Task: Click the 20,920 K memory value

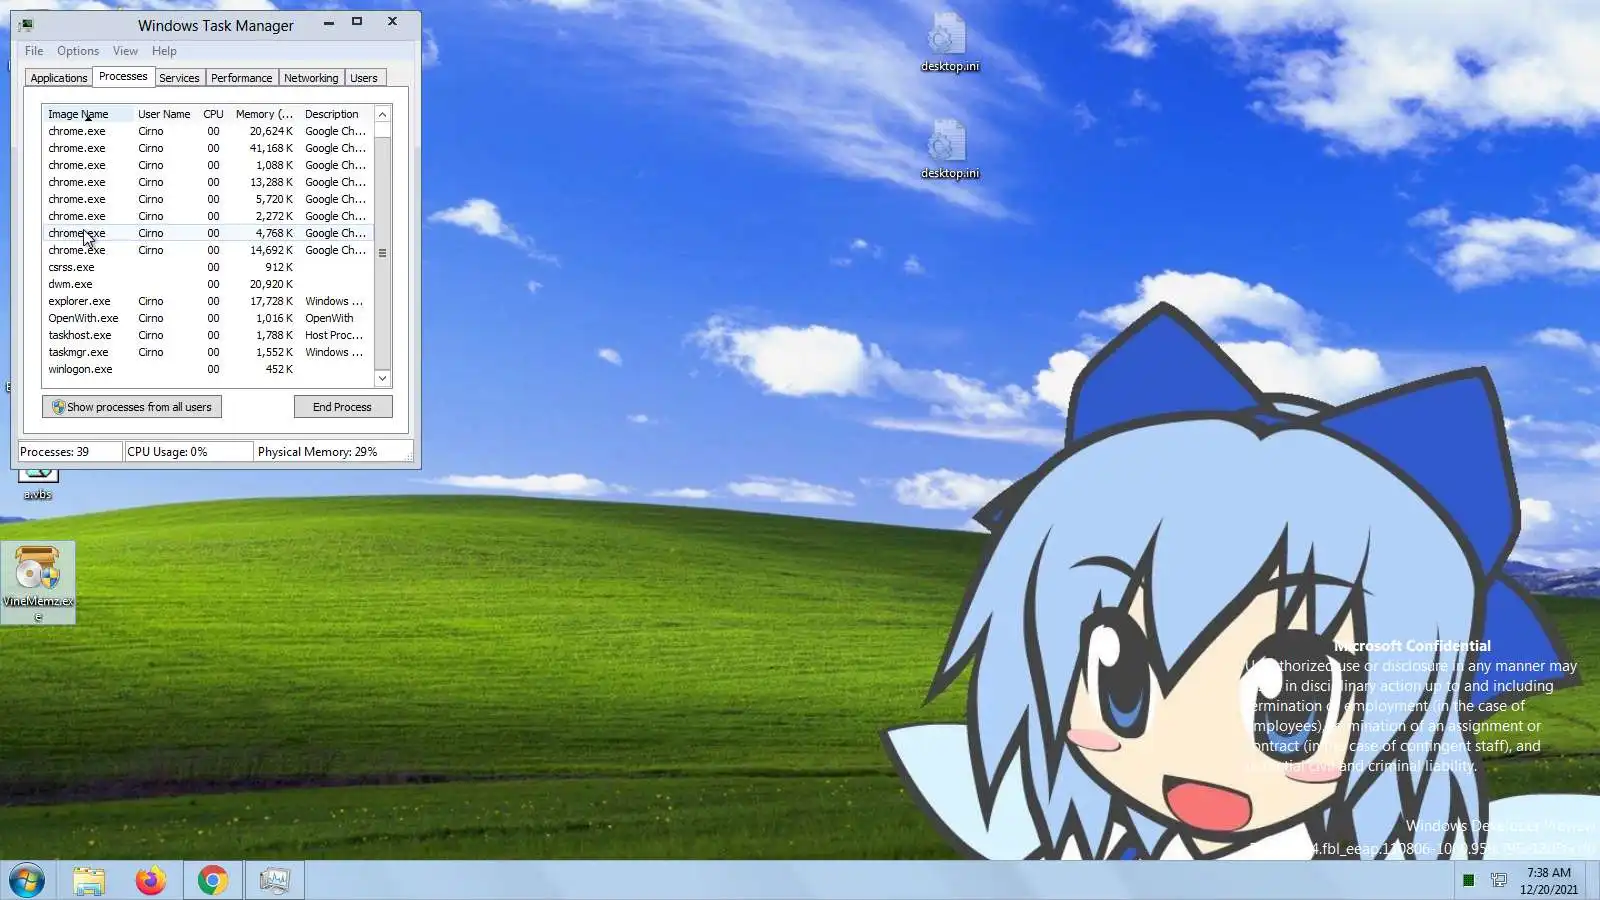Action: (x=272, y=284)
